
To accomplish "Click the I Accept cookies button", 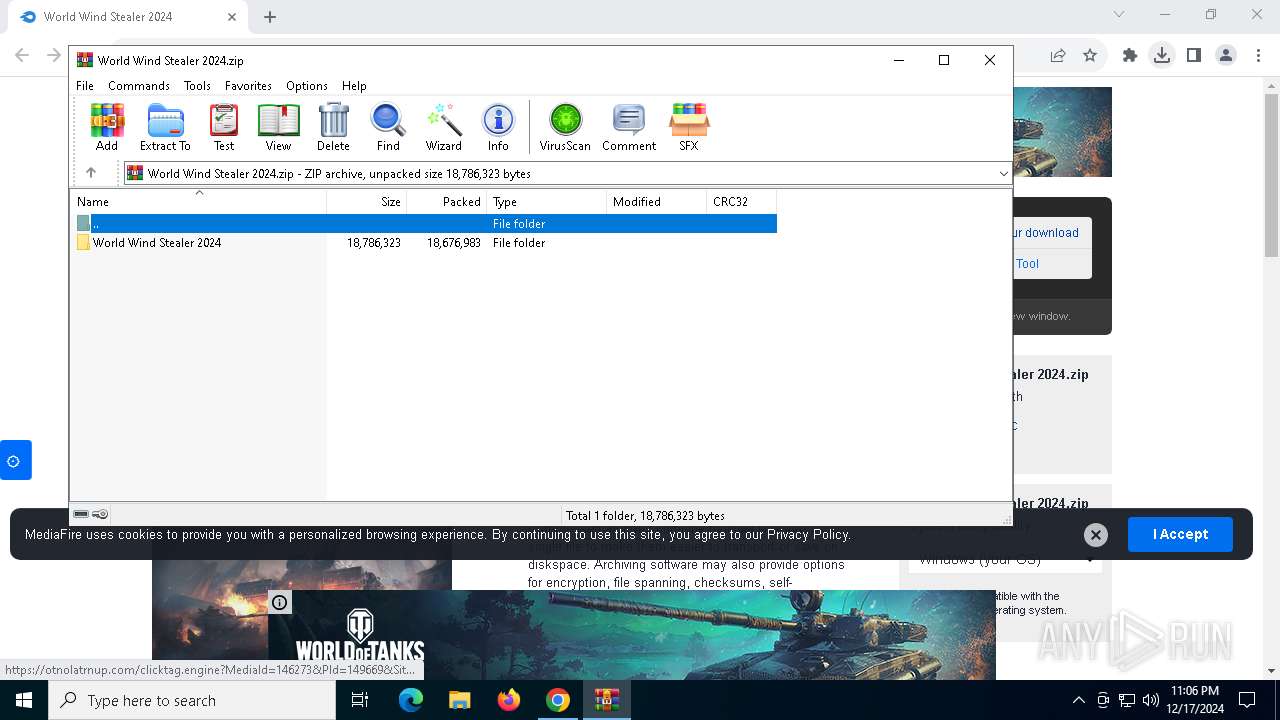I will click(1180, 534).
